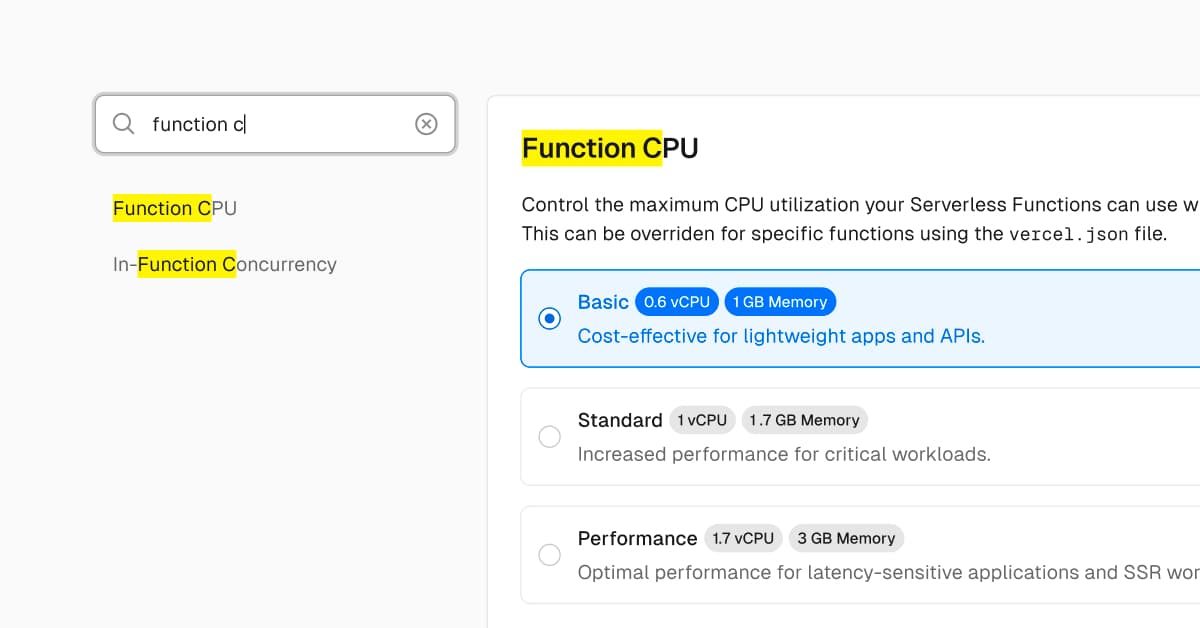Select the Basic radio button
1200x628 pixels.
549,318
